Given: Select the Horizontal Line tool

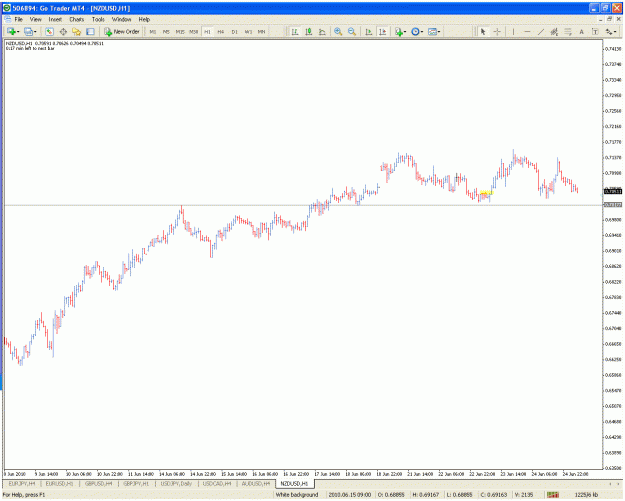Looking at the screenshot, I should coord(527,31).
